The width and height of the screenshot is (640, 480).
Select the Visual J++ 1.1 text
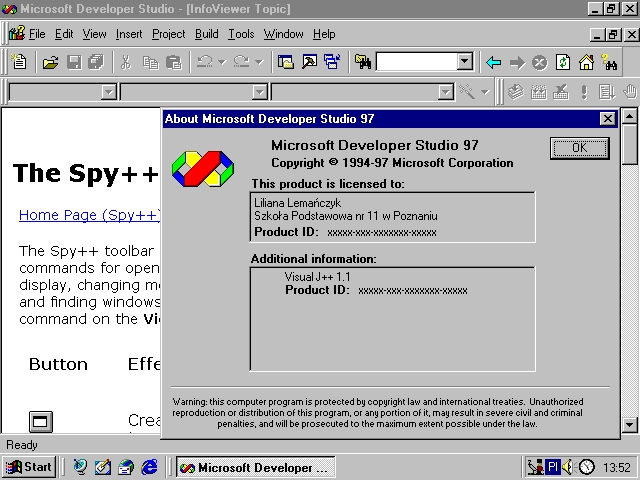(x=318, y=277)
